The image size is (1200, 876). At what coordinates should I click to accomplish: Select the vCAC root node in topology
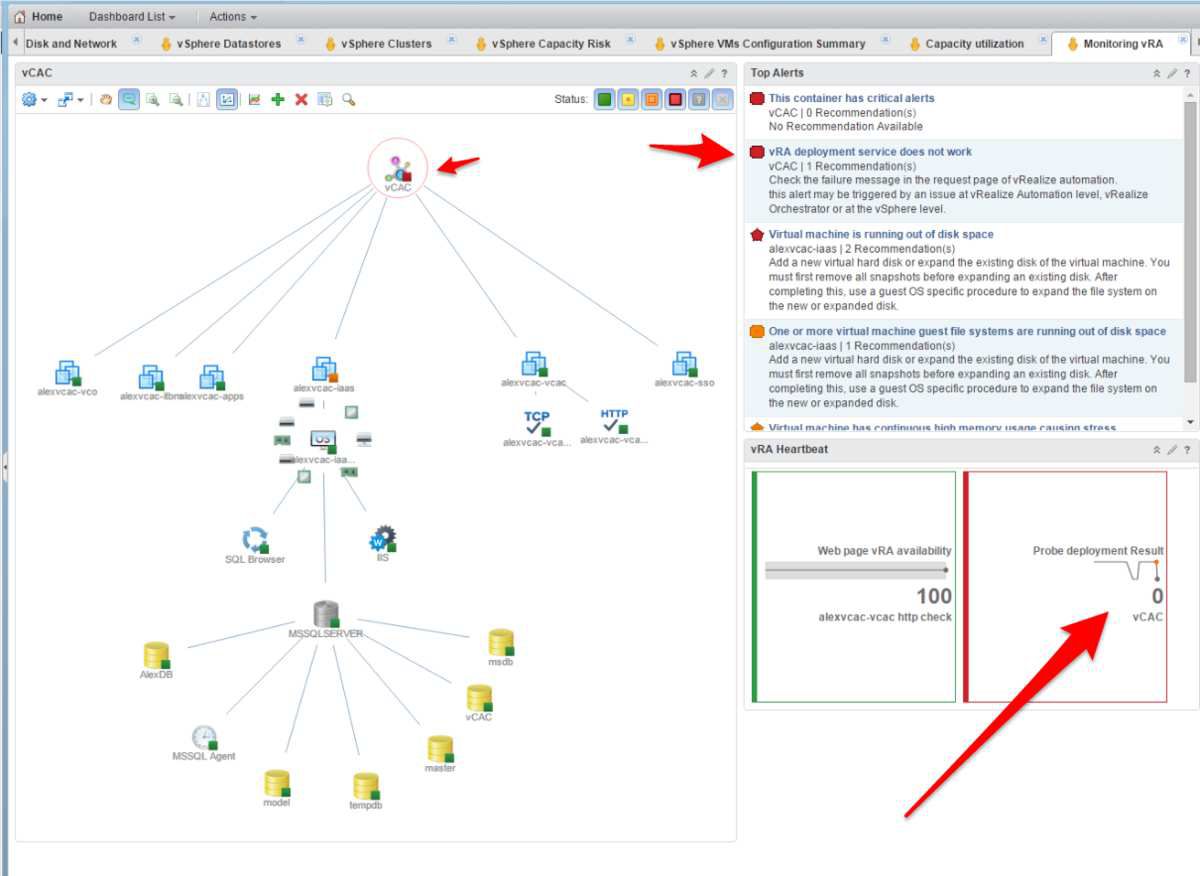pos(398,168)
